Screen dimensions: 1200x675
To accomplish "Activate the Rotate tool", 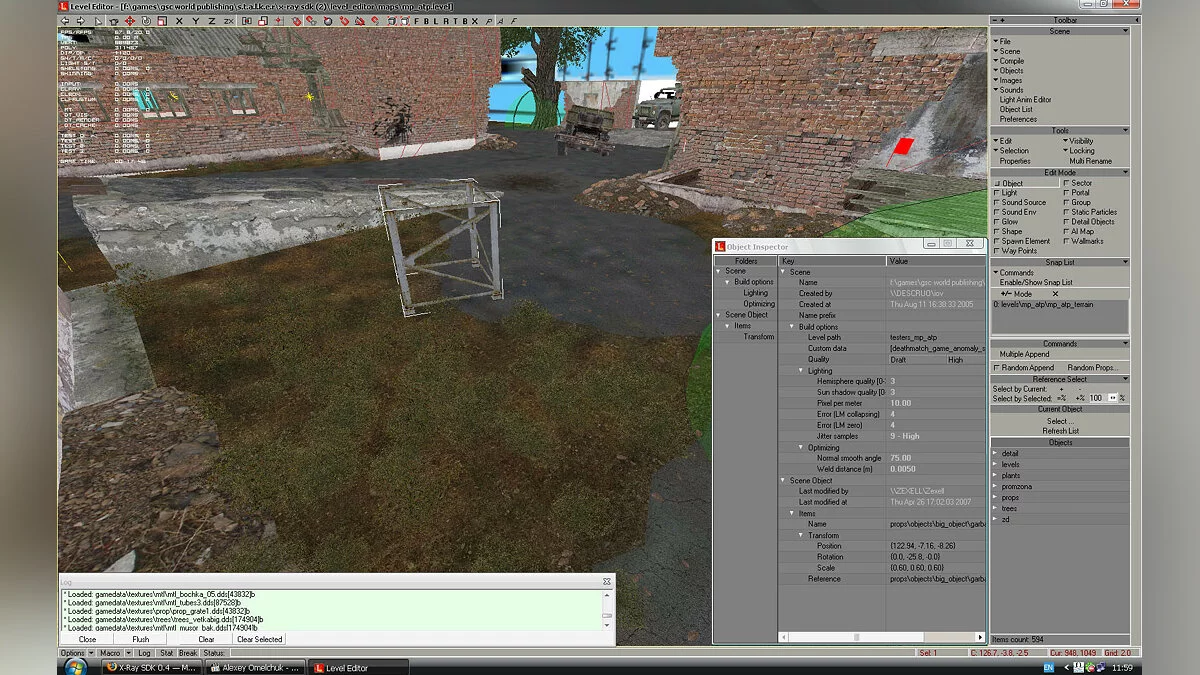I will click(x=146, y=20).
